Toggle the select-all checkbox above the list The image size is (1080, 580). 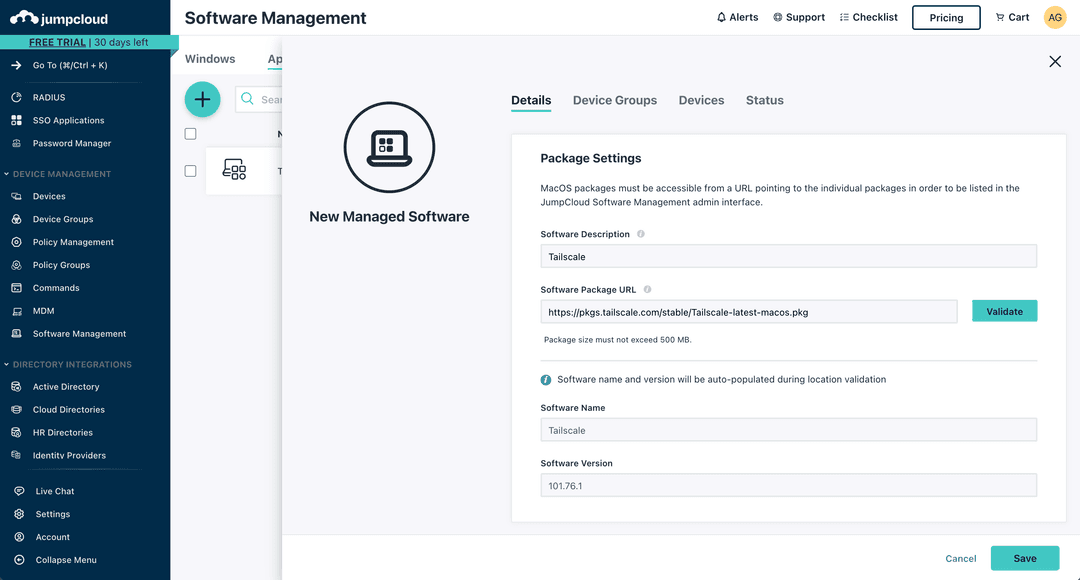(190, 133)
